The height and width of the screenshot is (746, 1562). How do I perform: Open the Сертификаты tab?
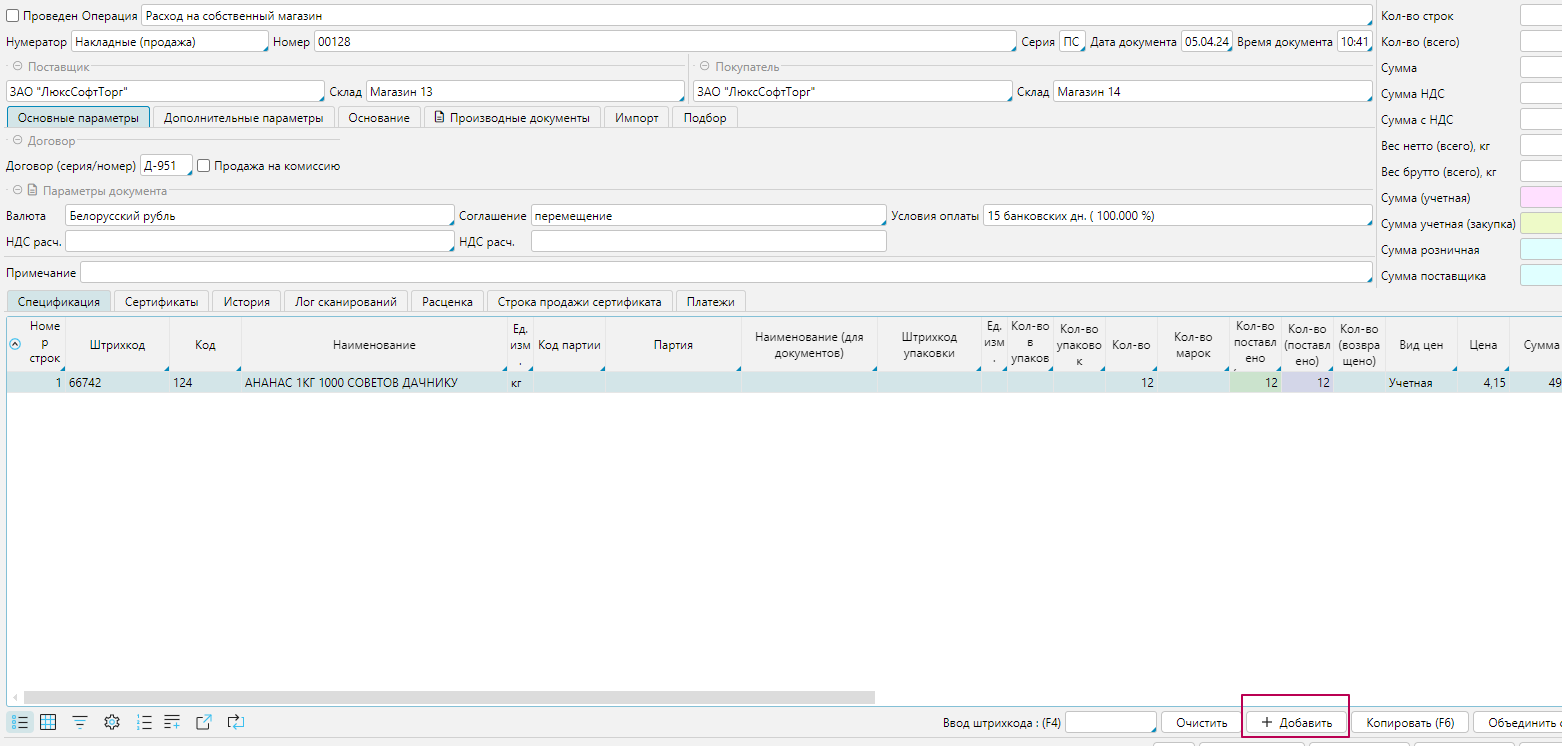[161, 301]
